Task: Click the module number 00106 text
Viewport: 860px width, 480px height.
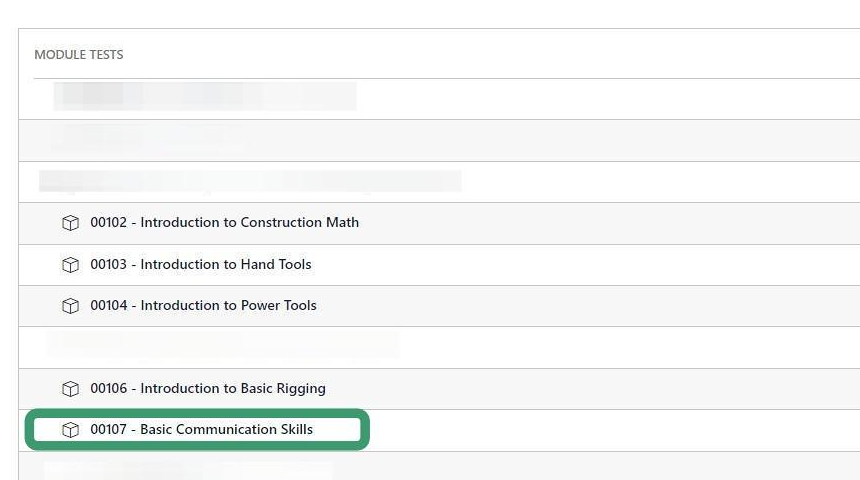Action: (x=109, y=389)
